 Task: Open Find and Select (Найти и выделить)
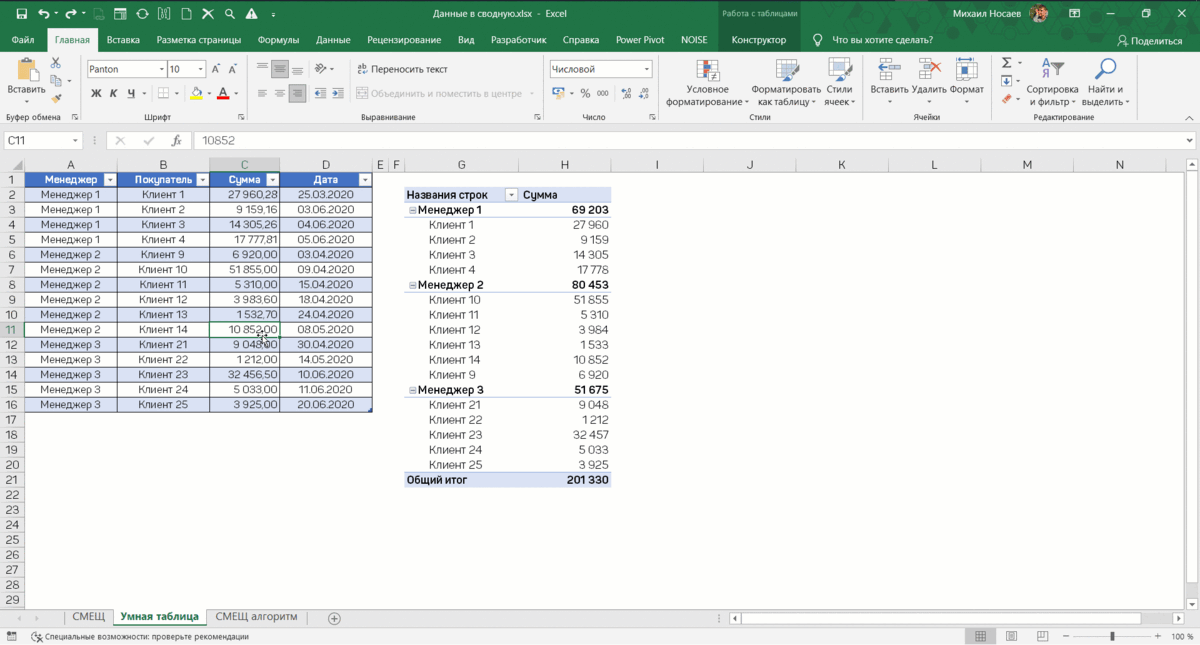pos(1105,82)
